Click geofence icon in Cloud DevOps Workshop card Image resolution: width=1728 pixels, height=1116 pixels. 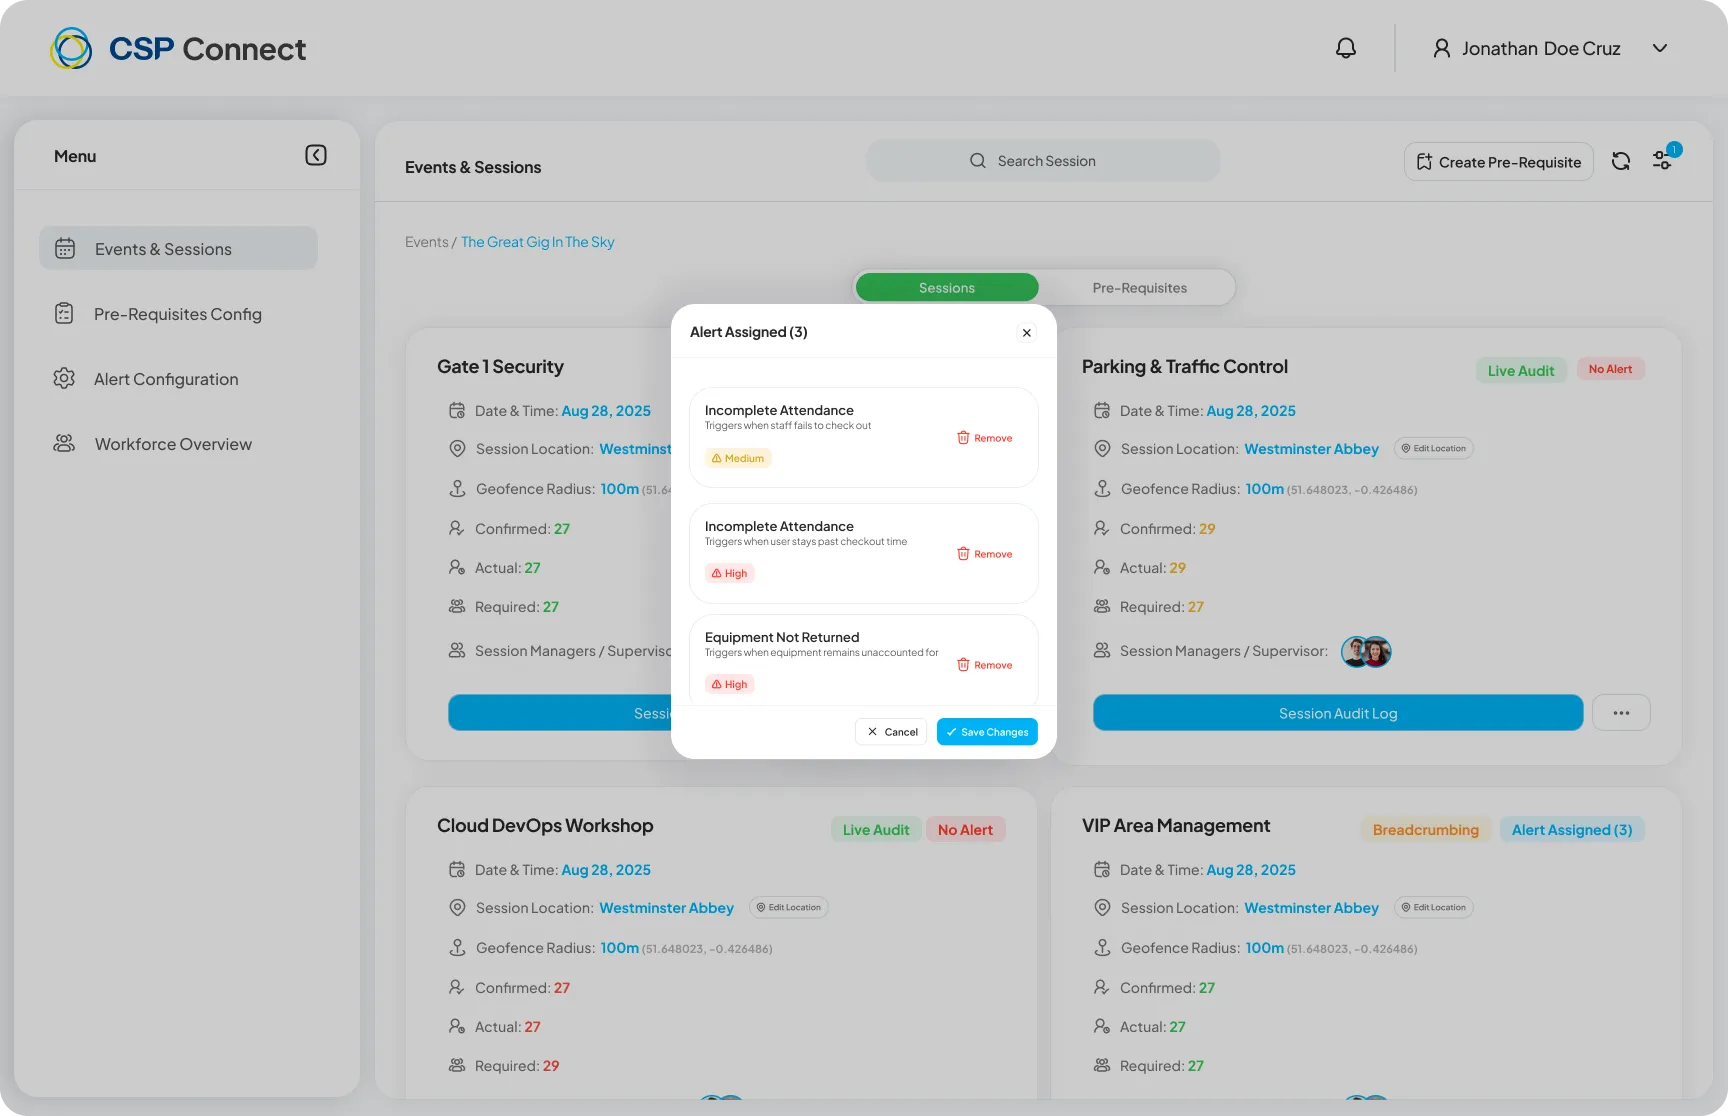pos(457,947)
